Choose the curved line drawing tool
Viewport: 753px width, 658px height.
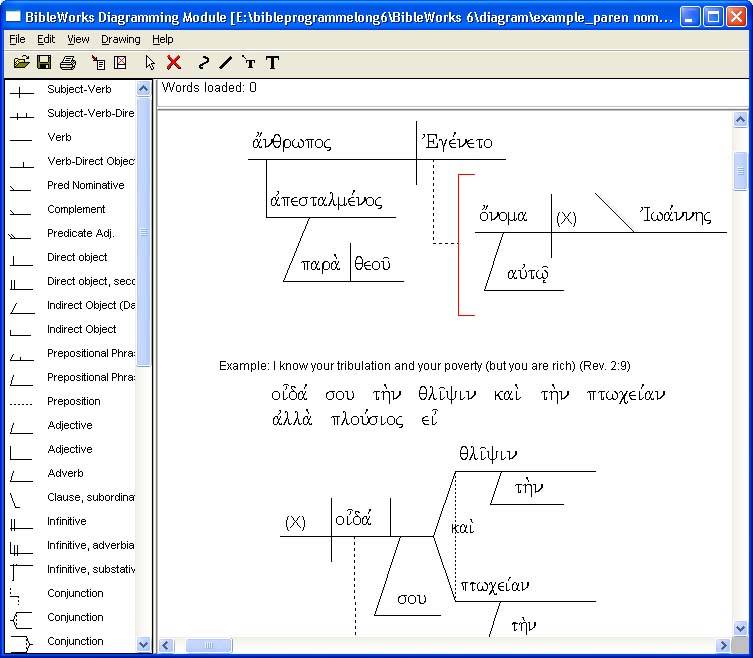204,62
